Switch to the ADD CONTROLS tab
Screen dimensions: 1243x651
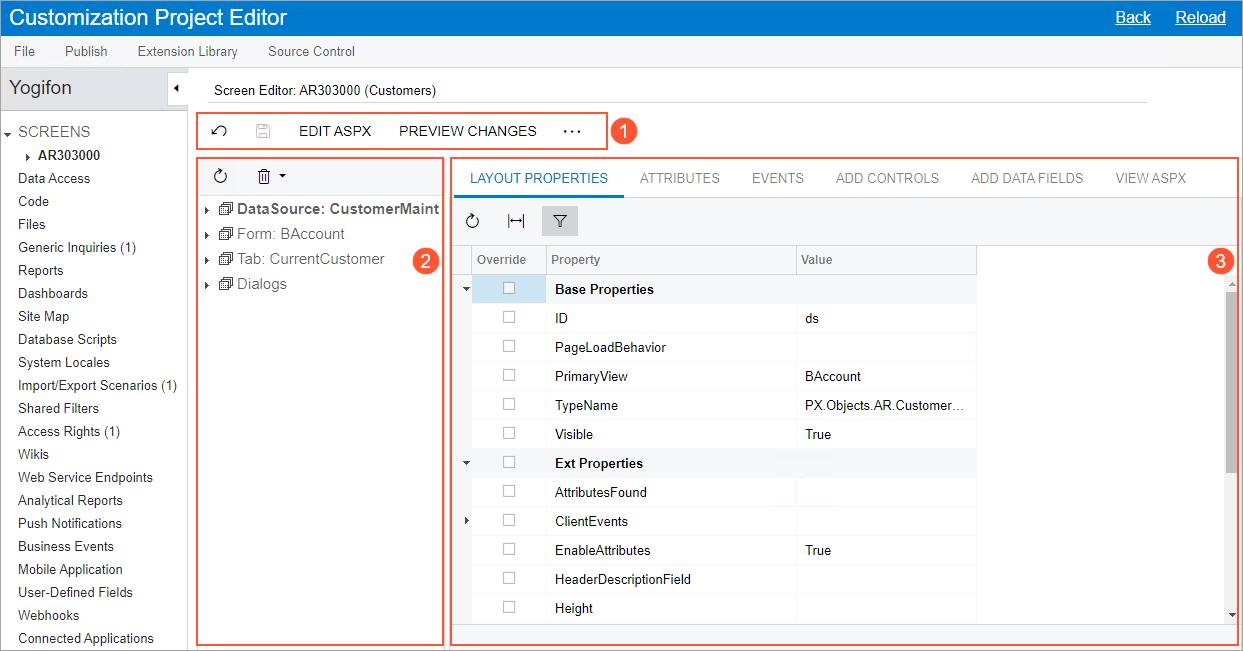(x=887, y=178)
